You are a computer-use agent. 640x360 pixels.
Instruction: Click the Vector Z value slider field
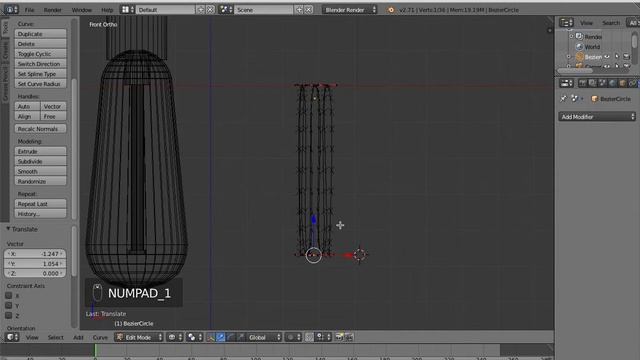(35, 273)
